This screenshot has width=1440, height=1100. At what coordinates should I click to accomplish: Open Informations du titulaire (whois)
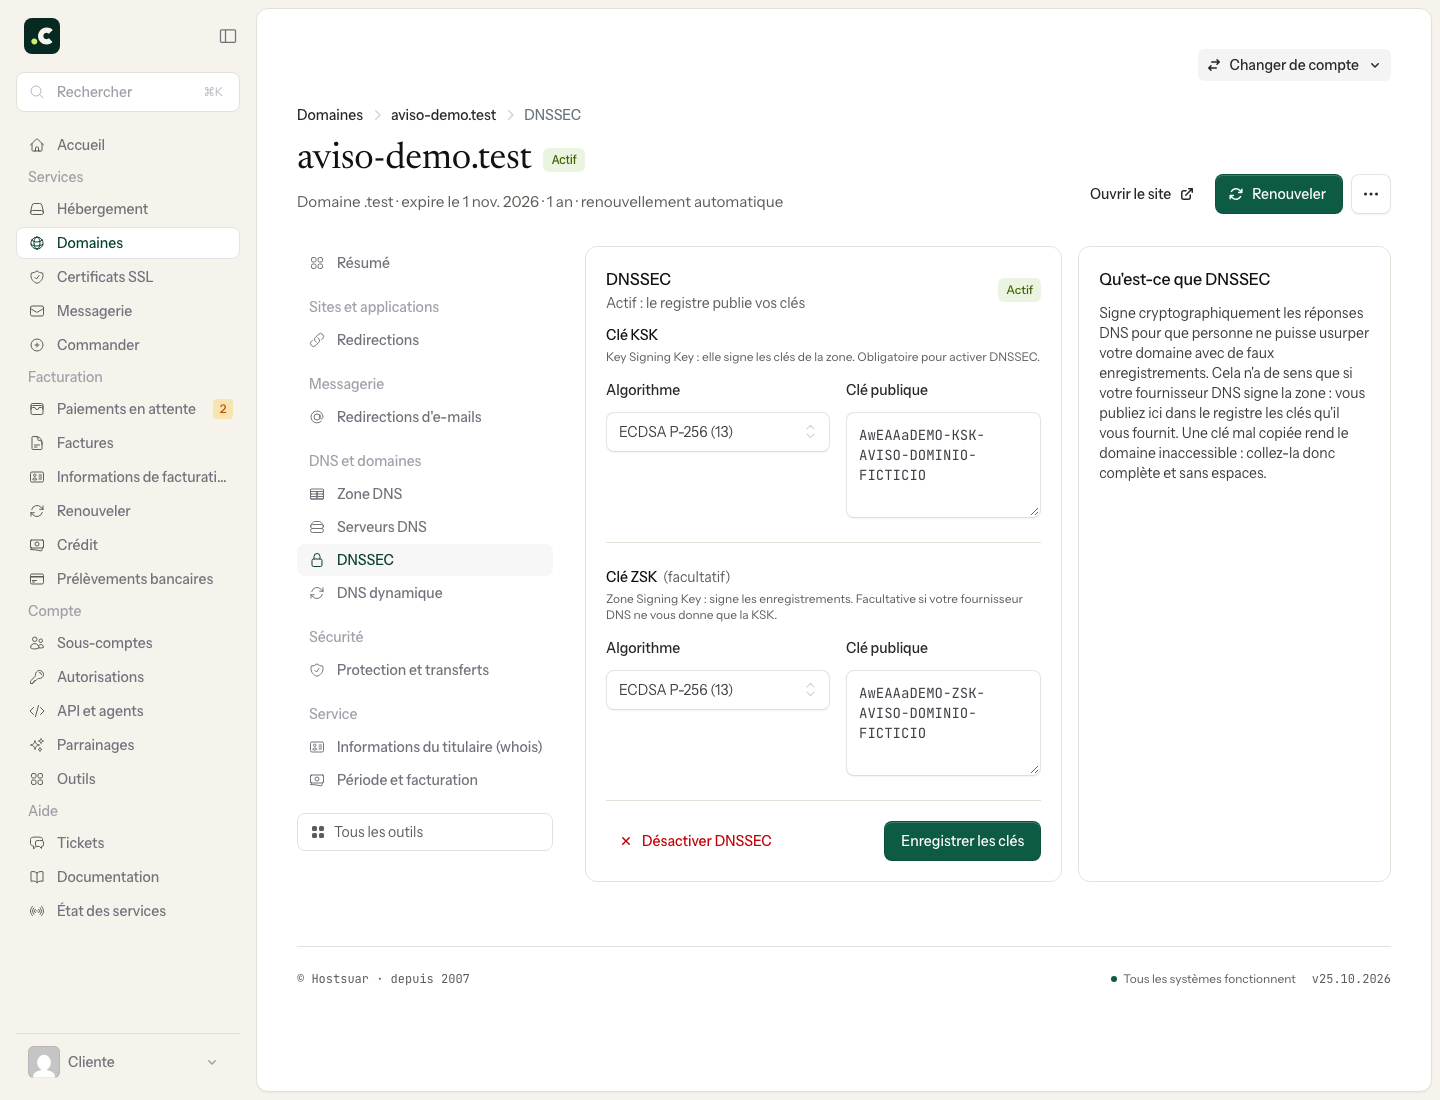425,747
